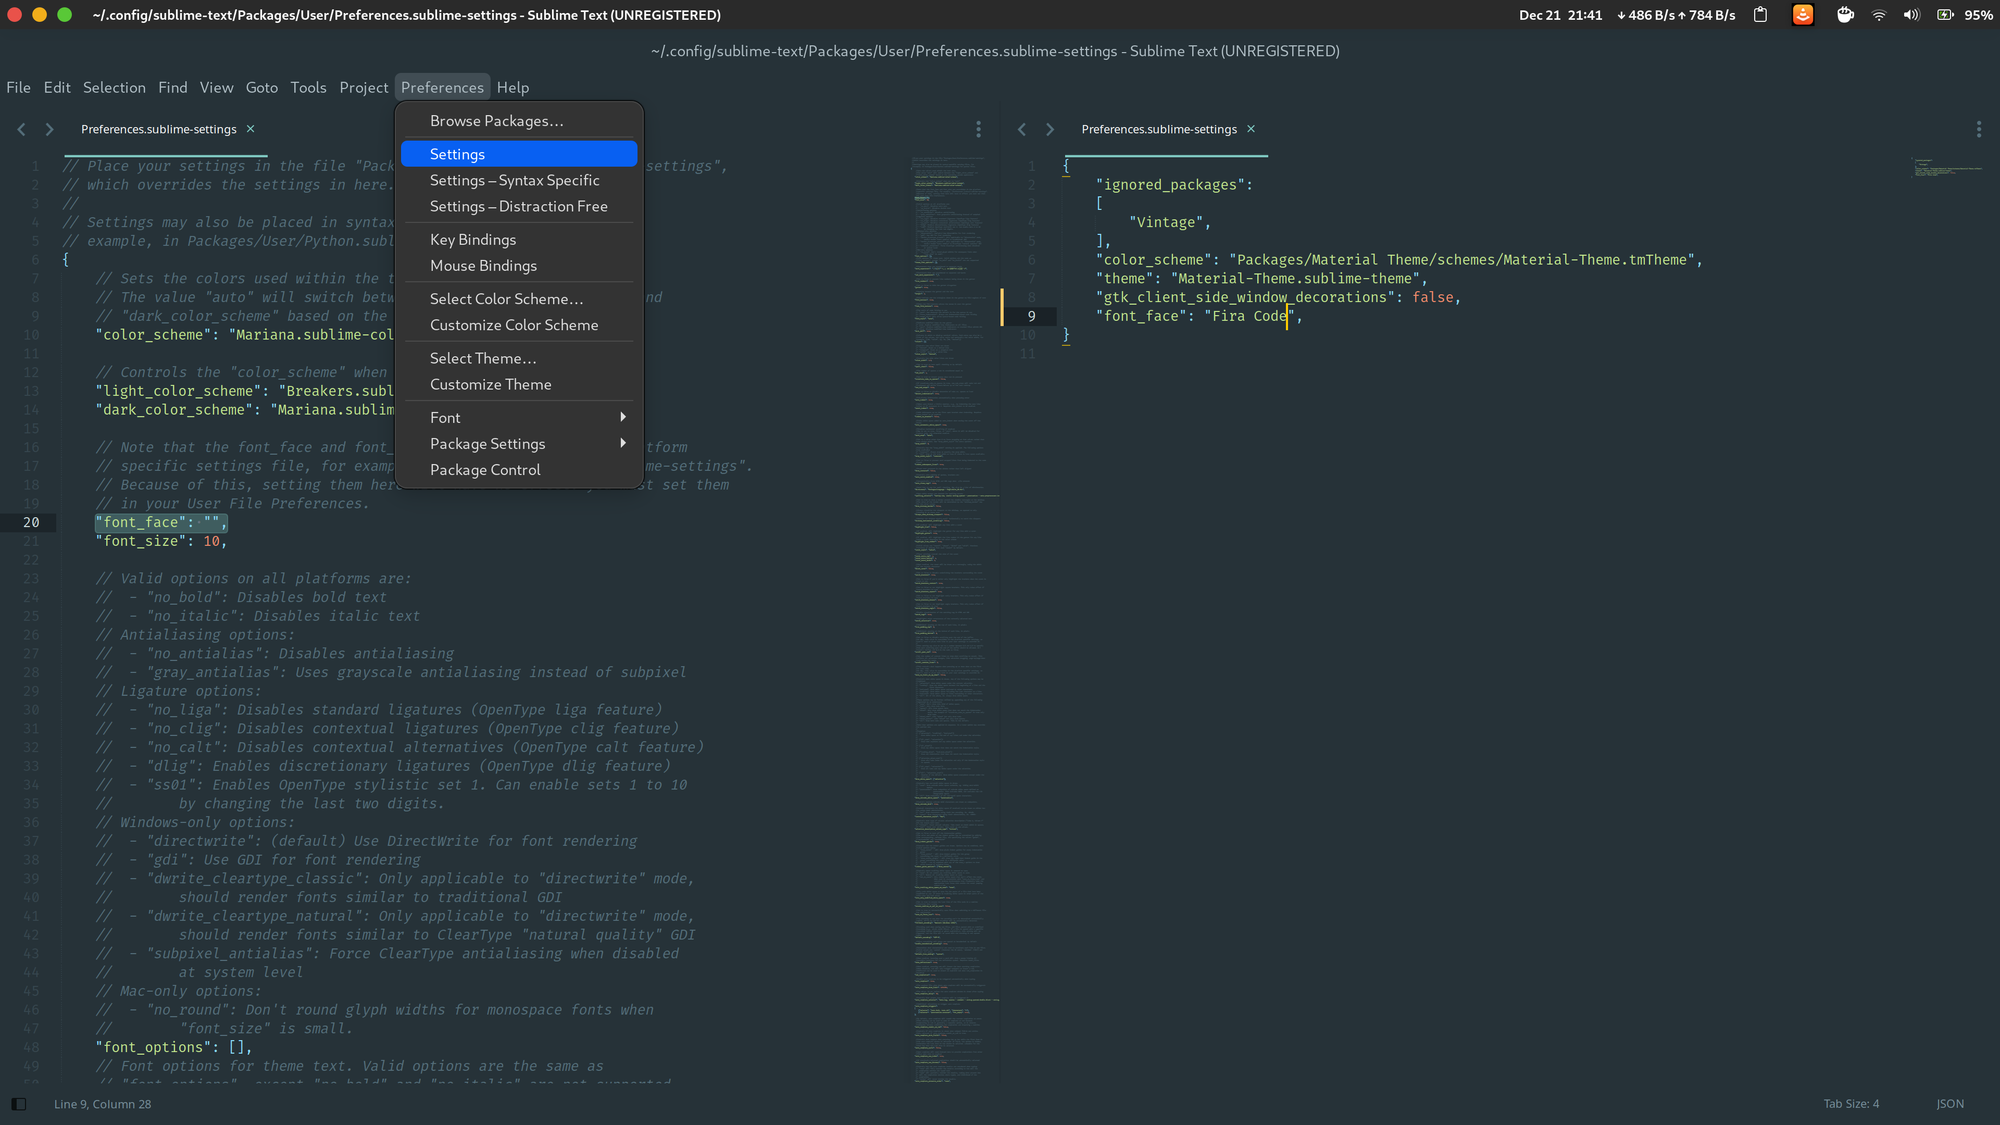The image size is (2000, 1125).
Task: Click "light_color_scheme" line in left pane
Action: coord(245,391)
